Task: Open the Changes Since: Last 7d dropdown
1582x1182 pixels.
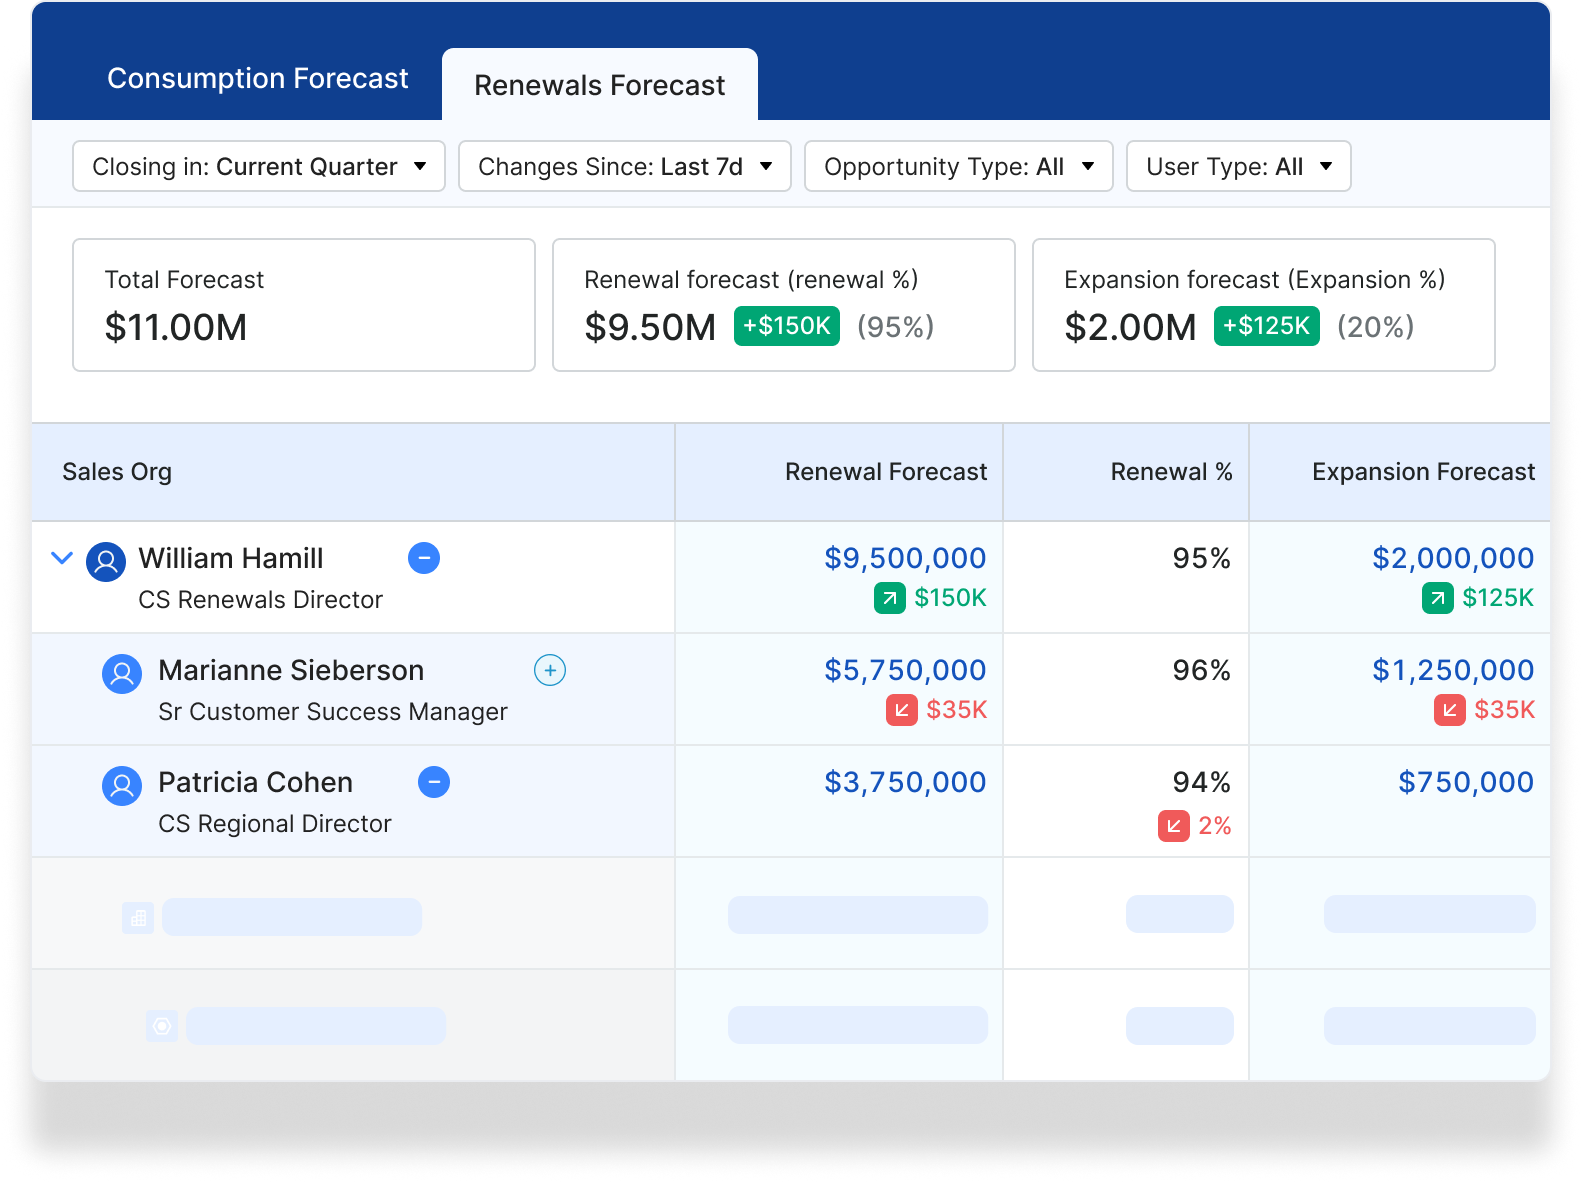Action: click(x=625, y=166)
